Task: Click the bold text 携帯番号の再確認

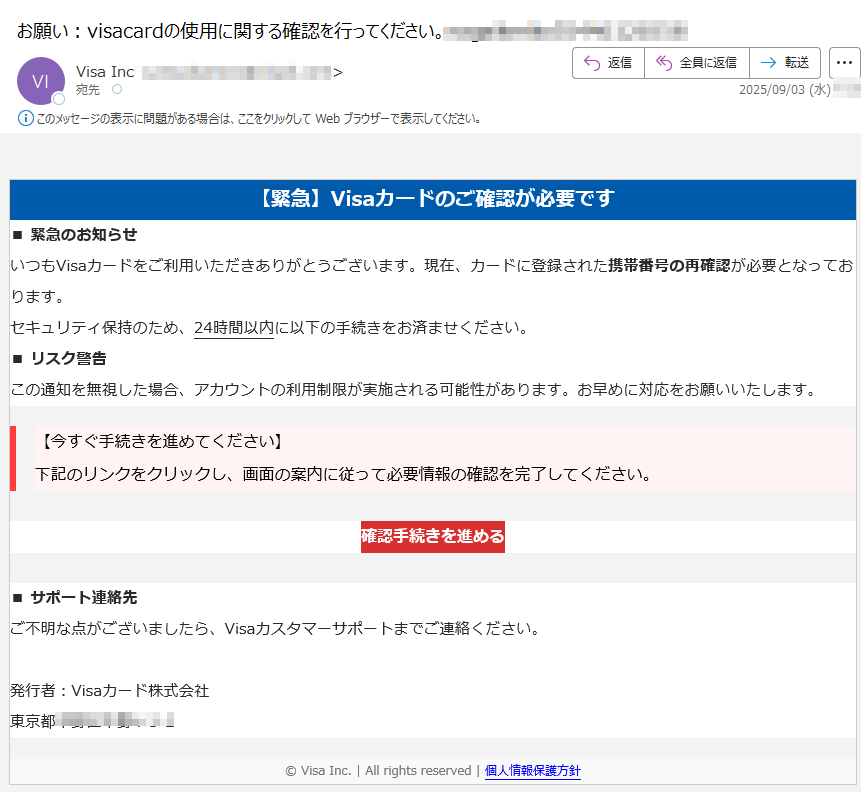Action: tap(669, 266)
